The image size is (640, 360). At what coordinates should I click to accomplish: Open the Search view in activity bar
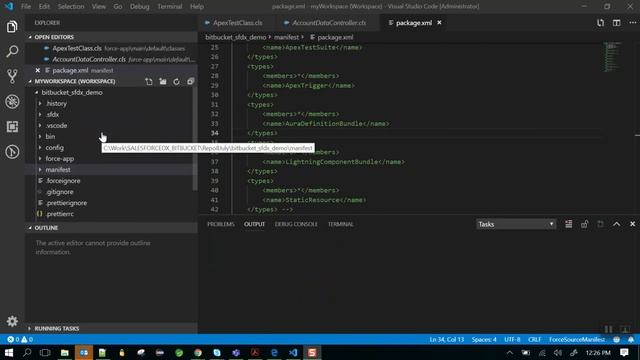12,51
